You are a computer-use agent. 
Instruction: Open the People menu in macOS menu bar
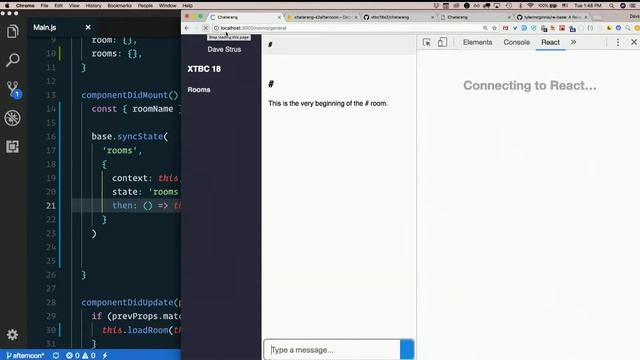pyautogui.click(x=145, y=5)
